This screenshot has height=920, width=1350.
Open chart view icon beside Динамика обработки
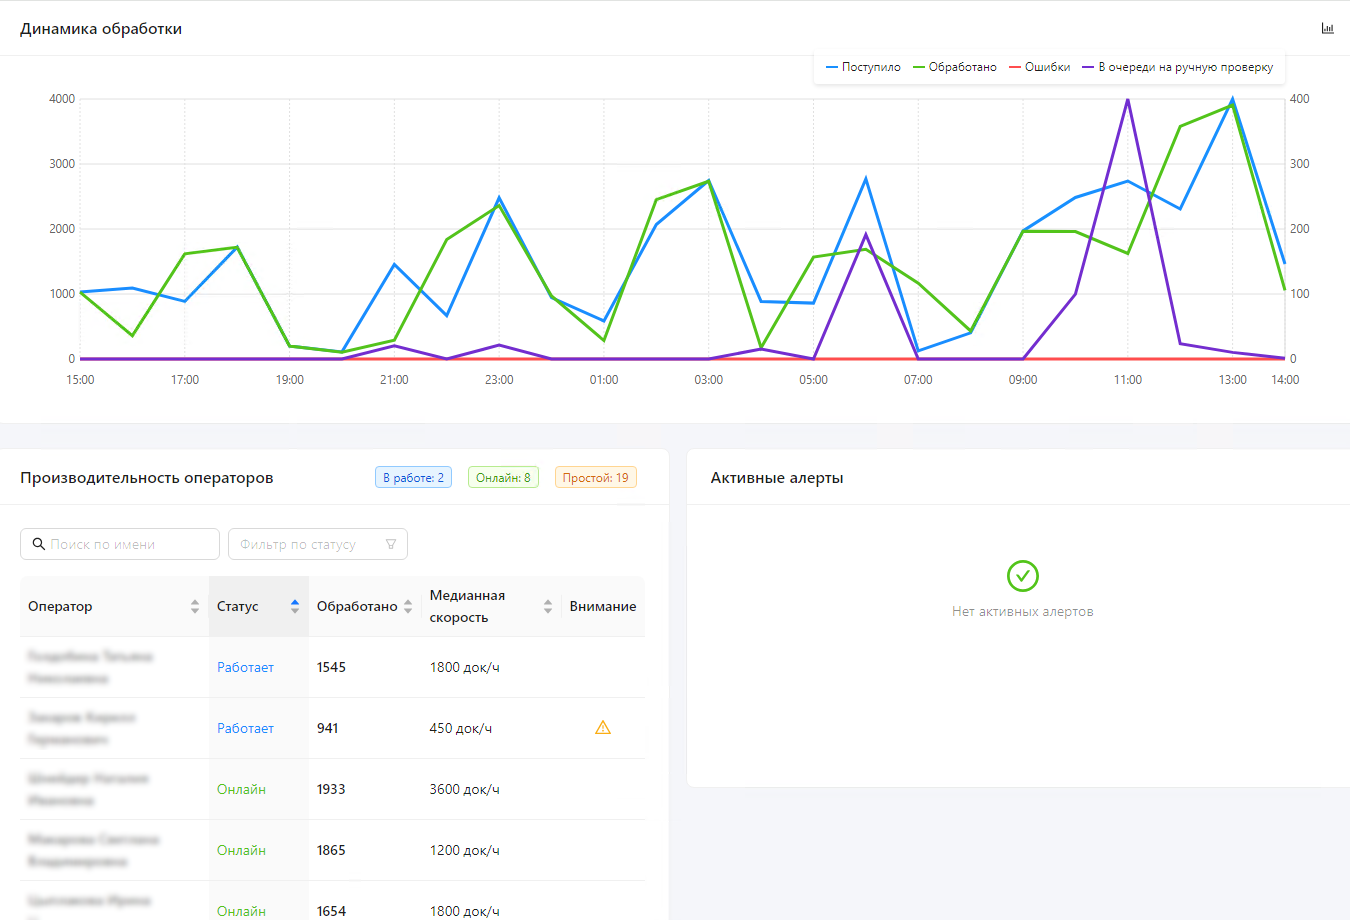coord(1327,28)
